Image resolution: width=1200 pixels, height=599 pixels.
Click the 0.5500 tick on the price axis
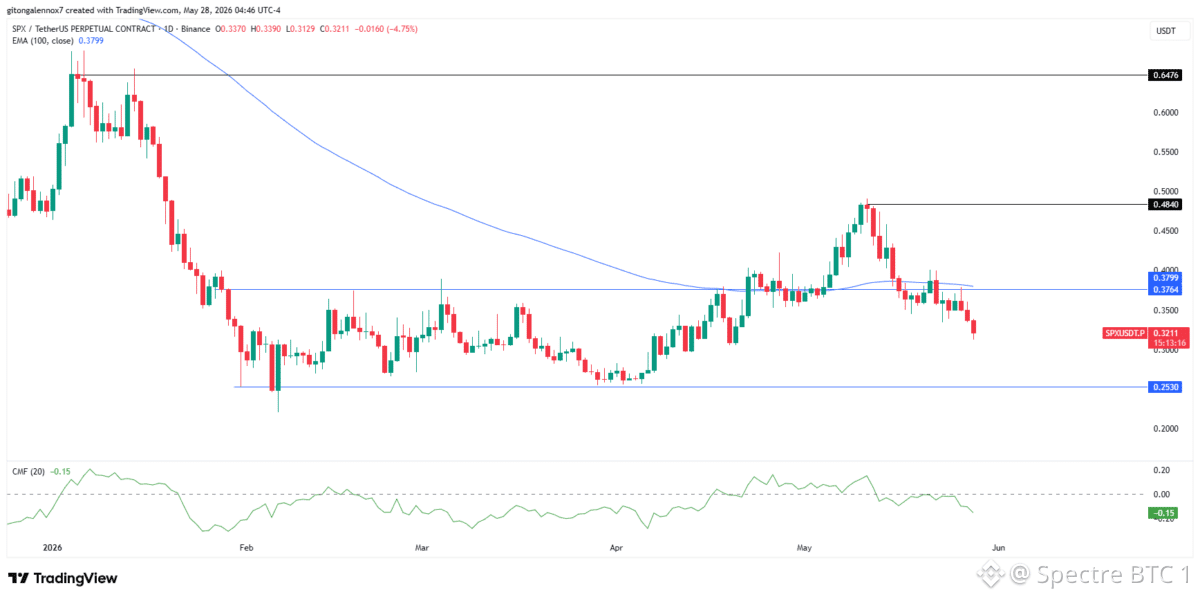[x=1165, y=152]
